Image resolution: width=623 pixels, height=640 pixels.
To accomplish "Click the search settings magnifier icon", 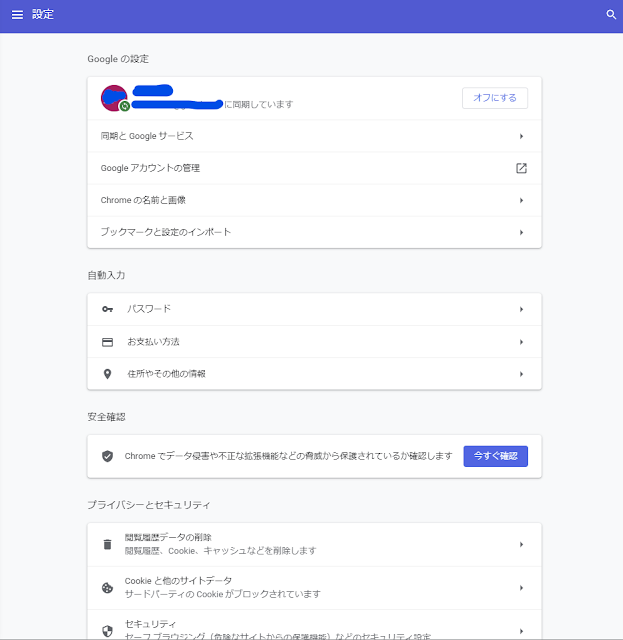I will point(611,15).
